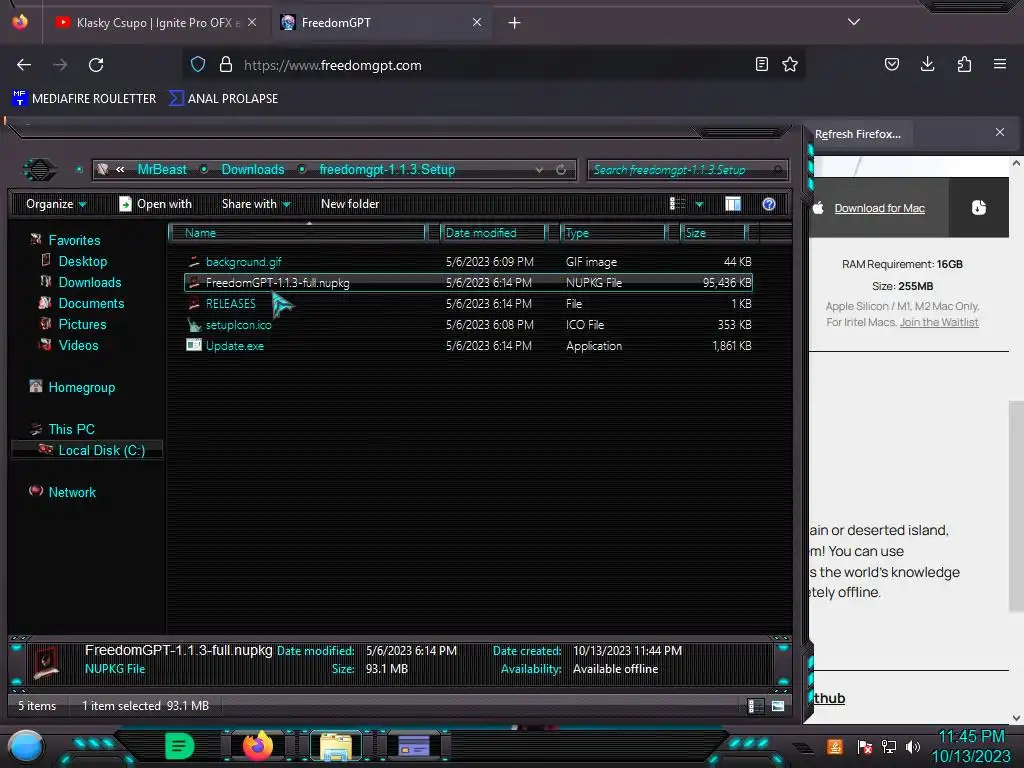The height and width of the screenshot is (768, 1024).
Task: Open the tracking protection shield icon
Action: coord(198,65)
